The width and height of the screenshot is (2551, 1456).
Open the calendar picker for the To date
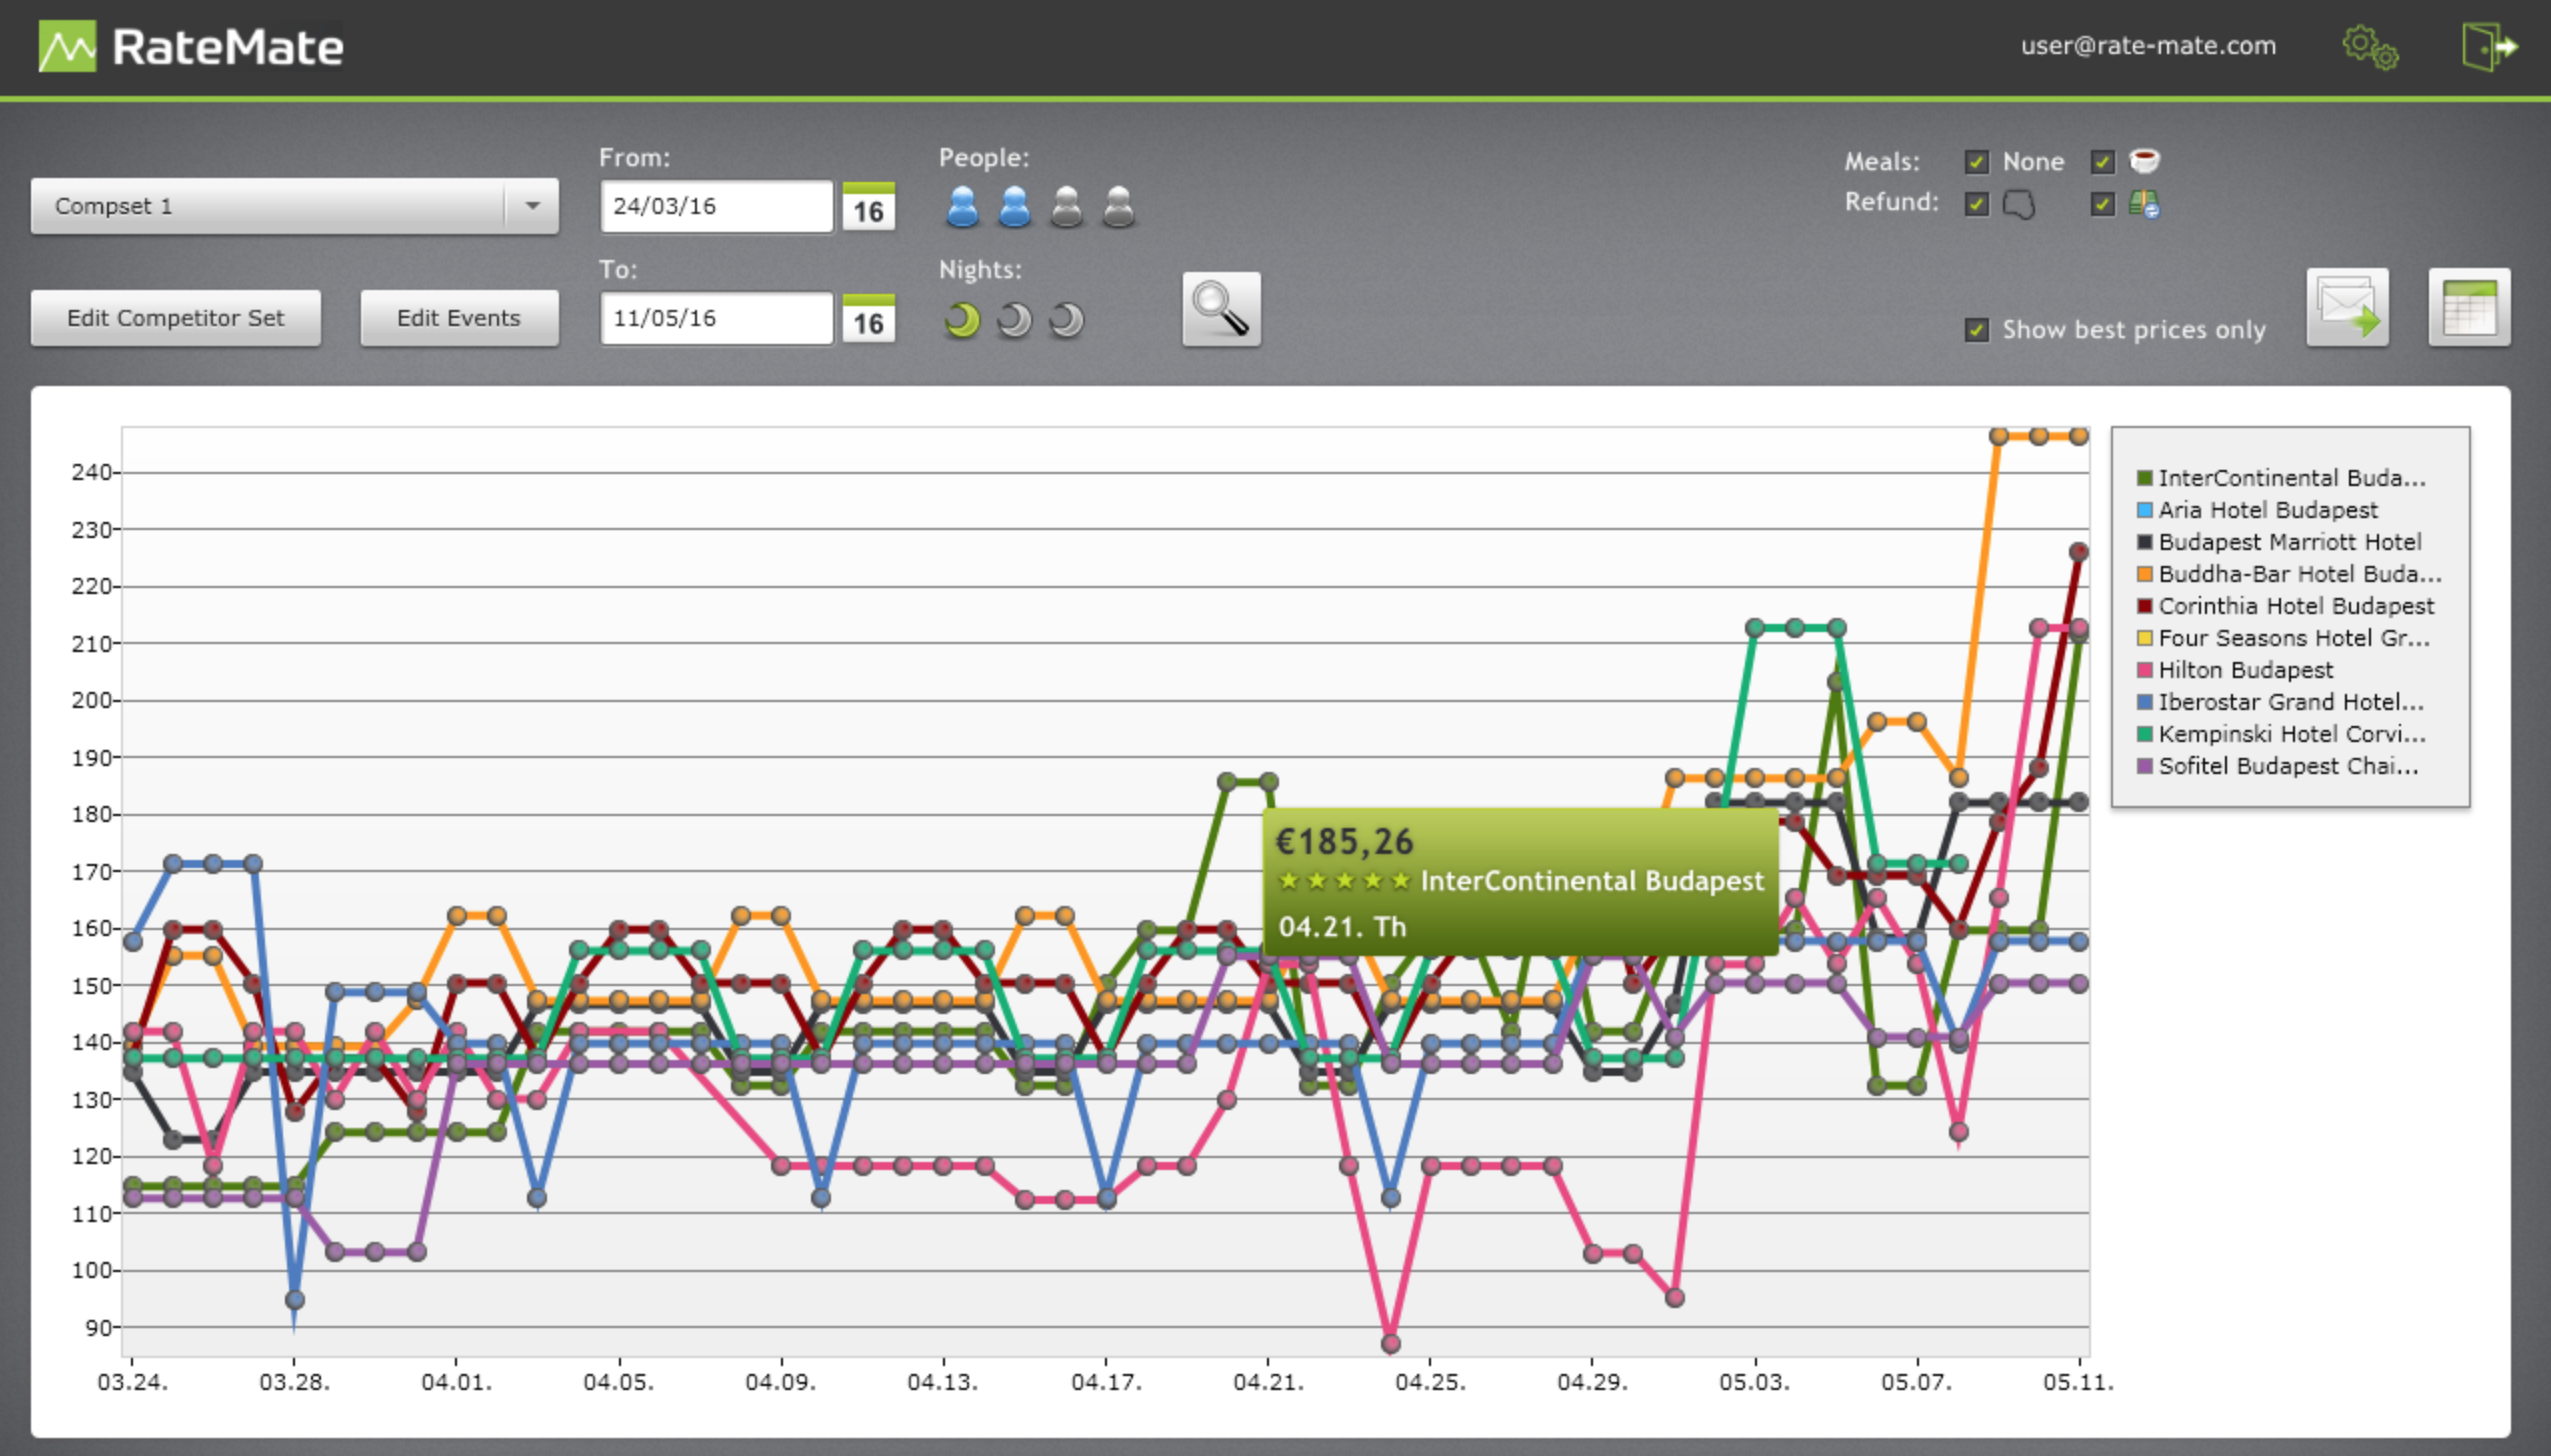point(868,318)
